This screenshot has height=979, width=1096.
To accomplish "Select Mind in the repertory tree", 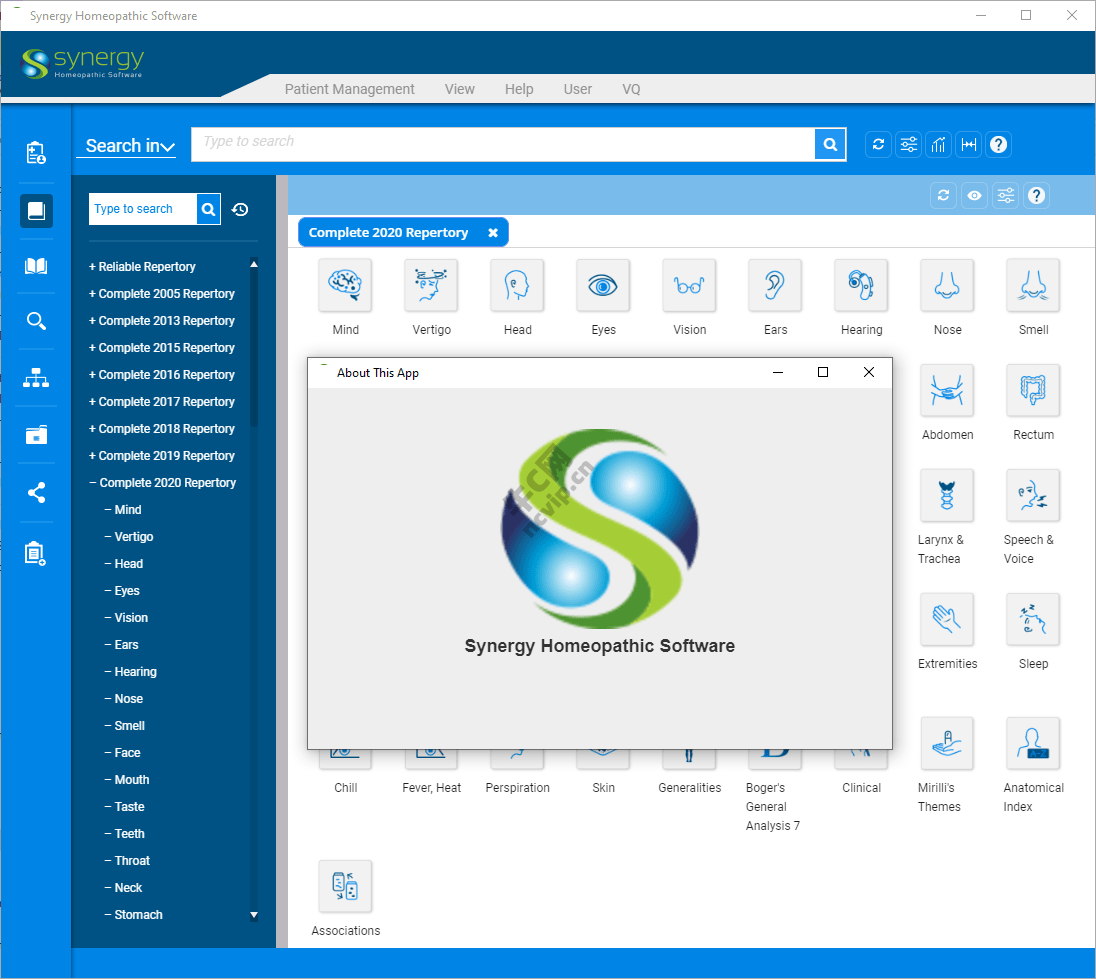I will tap(123, 510).
